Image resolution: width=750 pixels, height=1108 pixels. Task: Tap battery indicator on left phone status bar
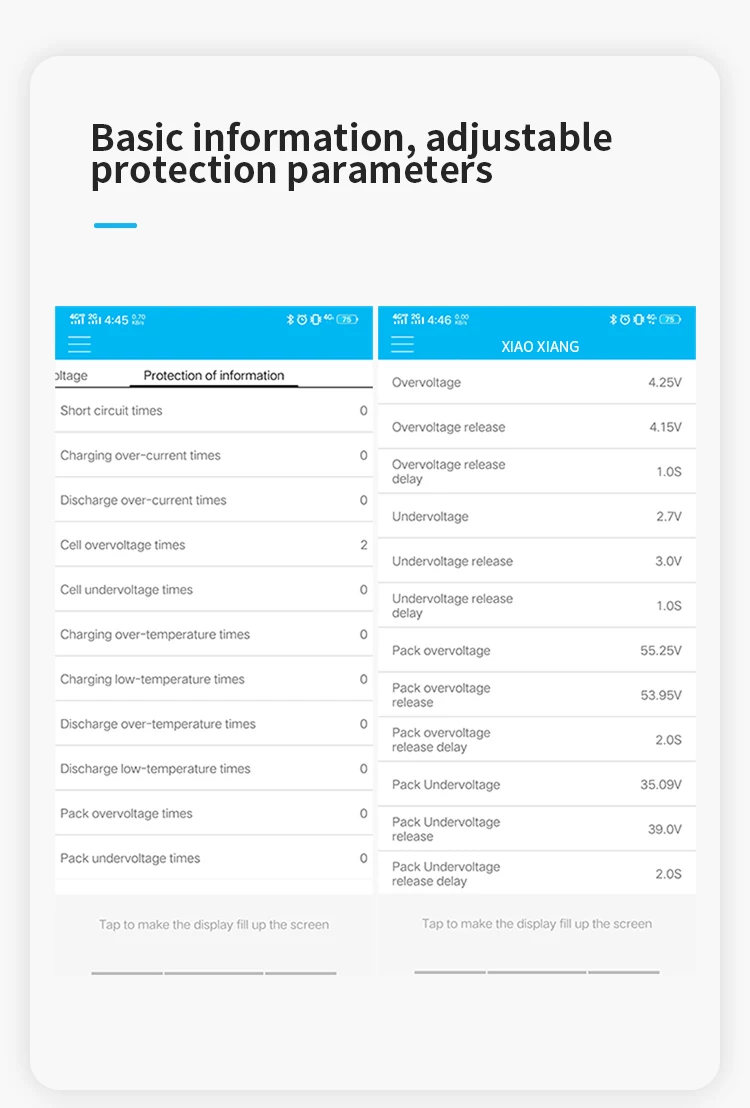pos(347,319)
